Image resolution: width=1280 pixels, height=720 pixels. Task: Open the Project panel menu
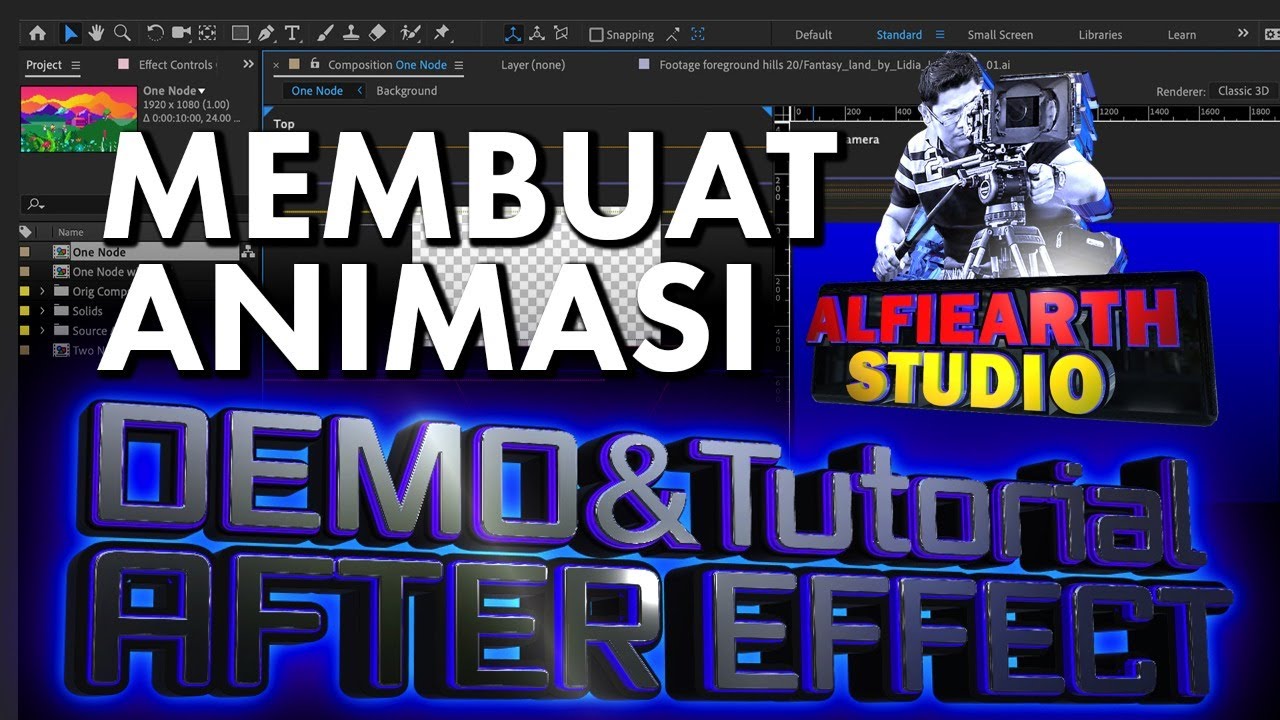76,65
